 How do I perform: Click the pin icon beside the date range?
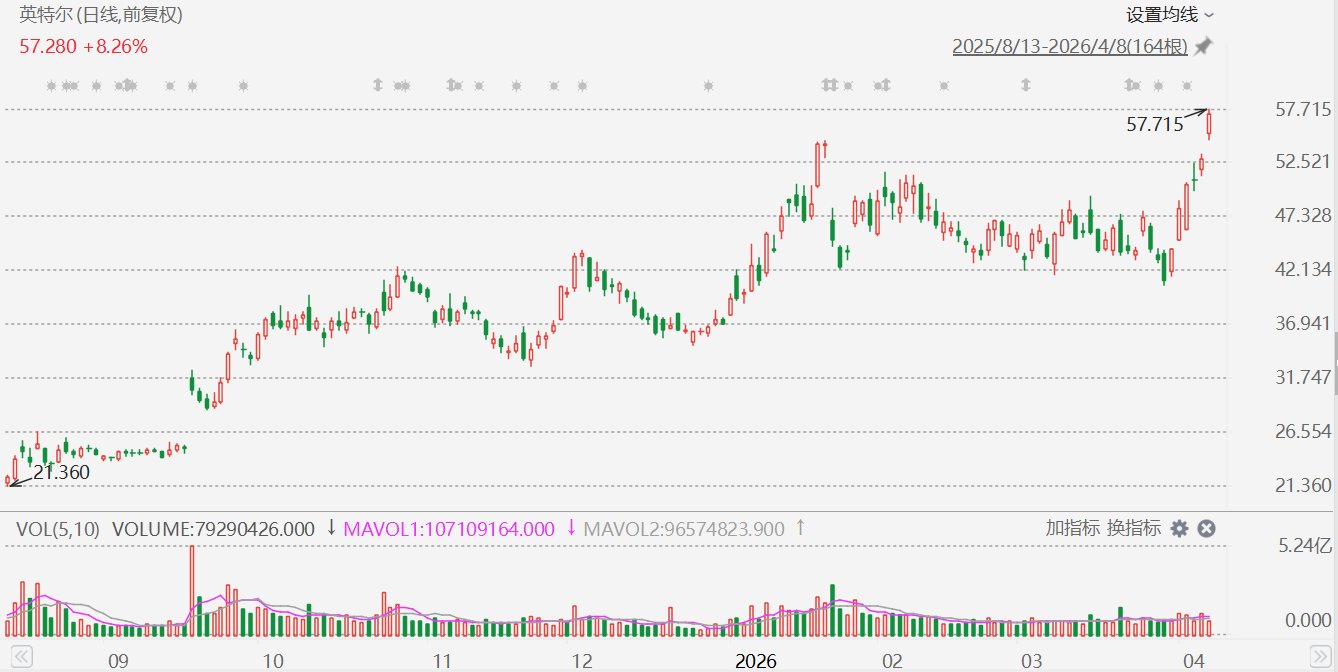click(1203, 46)
